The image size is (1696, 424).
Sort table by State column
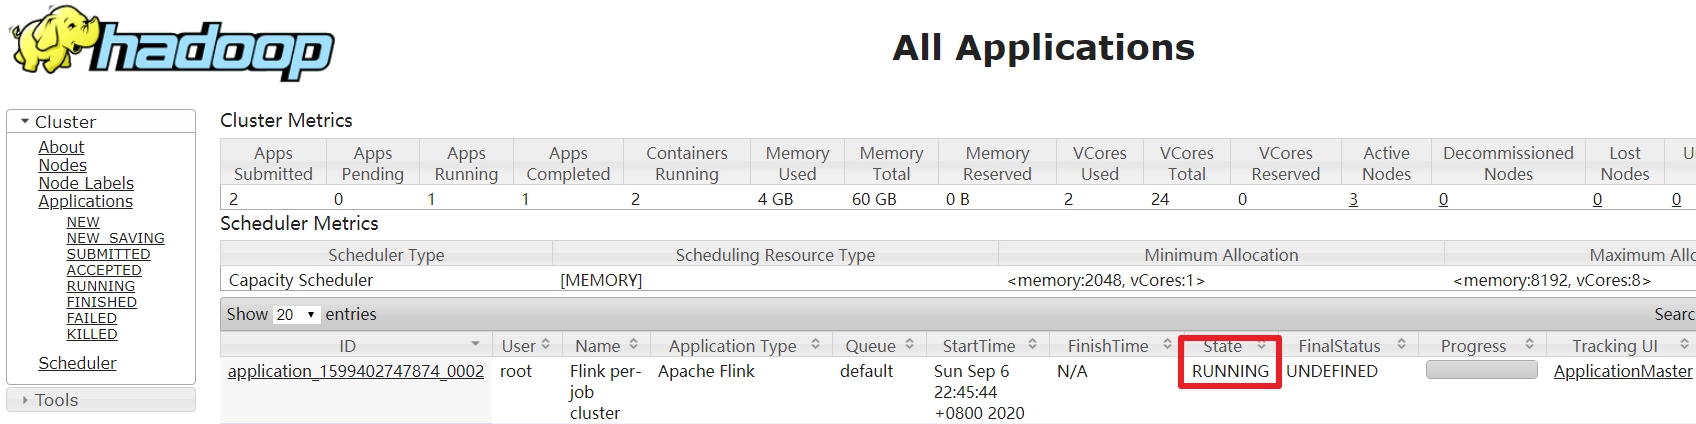click(x=1231, y=345)
